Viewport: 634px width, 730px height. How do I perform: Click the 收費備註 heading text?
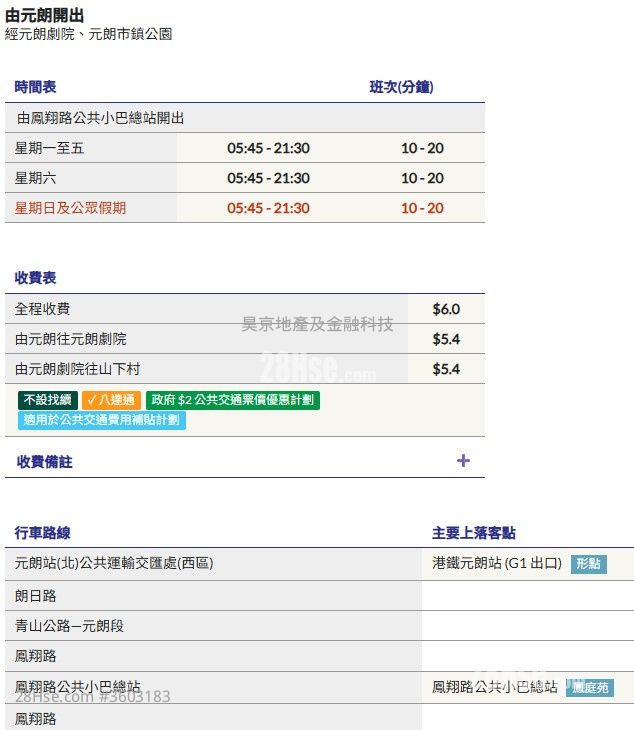coord(45,462)
